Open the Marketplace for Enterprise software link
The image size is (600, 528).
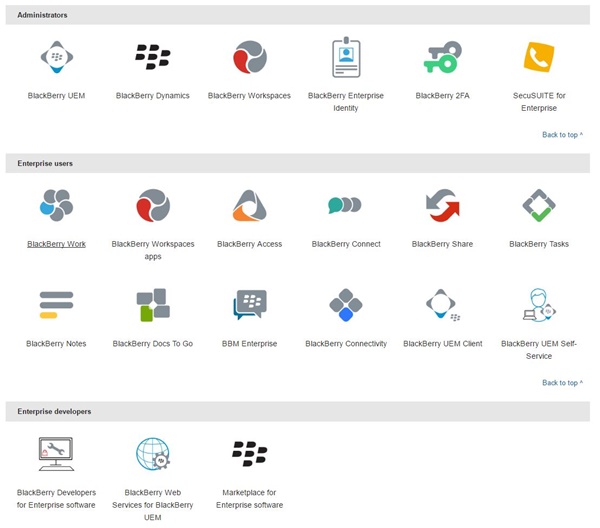(249, 498)
